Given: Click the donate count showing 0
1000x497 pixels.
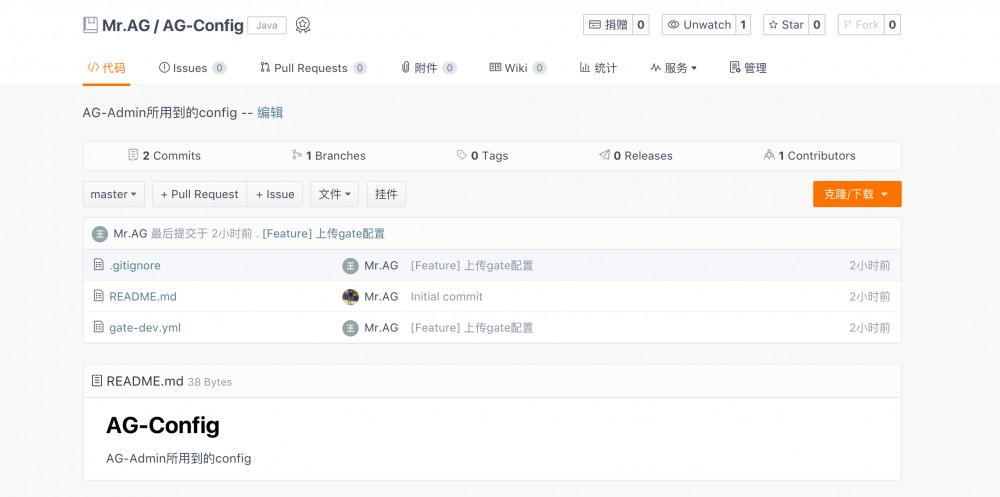Looking at the screenshot, I should coord(641,25).
